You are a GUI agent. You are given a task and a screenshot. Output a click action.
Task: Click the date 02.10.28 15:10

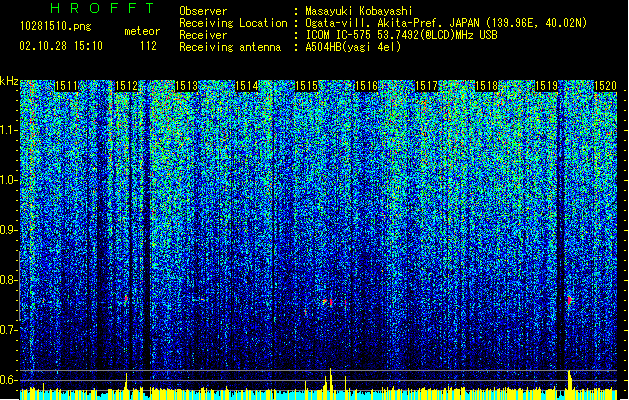61,46
